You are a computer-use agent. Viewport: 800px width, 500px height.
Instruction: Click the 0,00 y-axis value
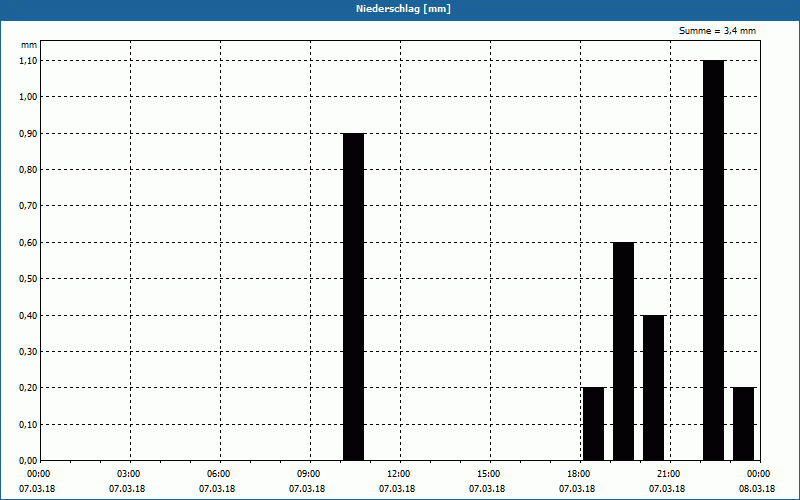[x=28, y=461]
